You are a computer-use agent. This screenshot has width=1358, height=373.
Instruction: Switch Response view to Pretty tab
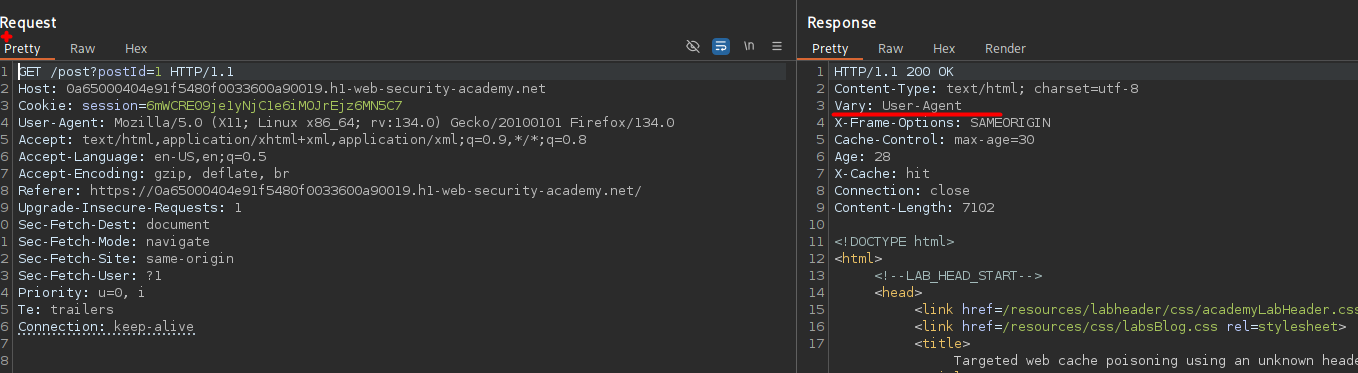tap(830, 48)
